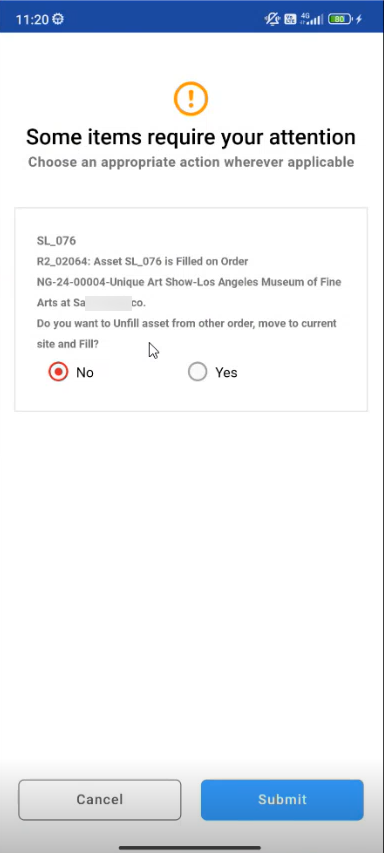Click the R2_02064 asset filled message

[143, 262]
